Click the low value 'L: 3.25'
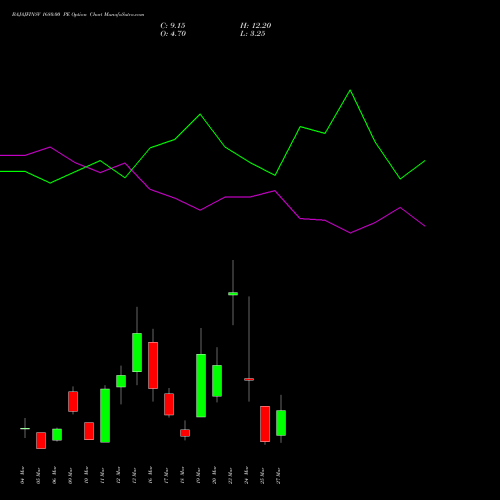This screenshot has width=500, height=500. [x=253, y=34]
